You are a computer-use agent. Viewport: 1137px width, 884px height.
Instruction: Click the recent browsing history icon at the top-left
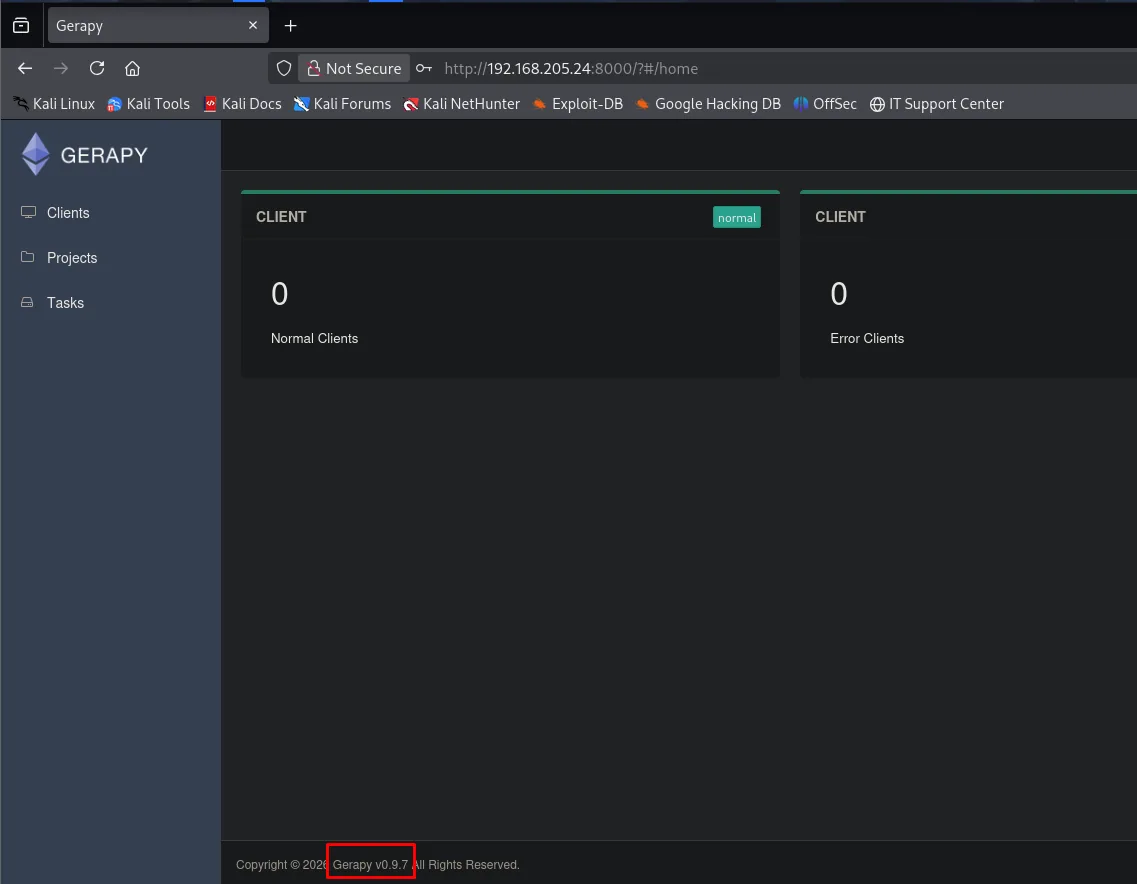point(21,25)
